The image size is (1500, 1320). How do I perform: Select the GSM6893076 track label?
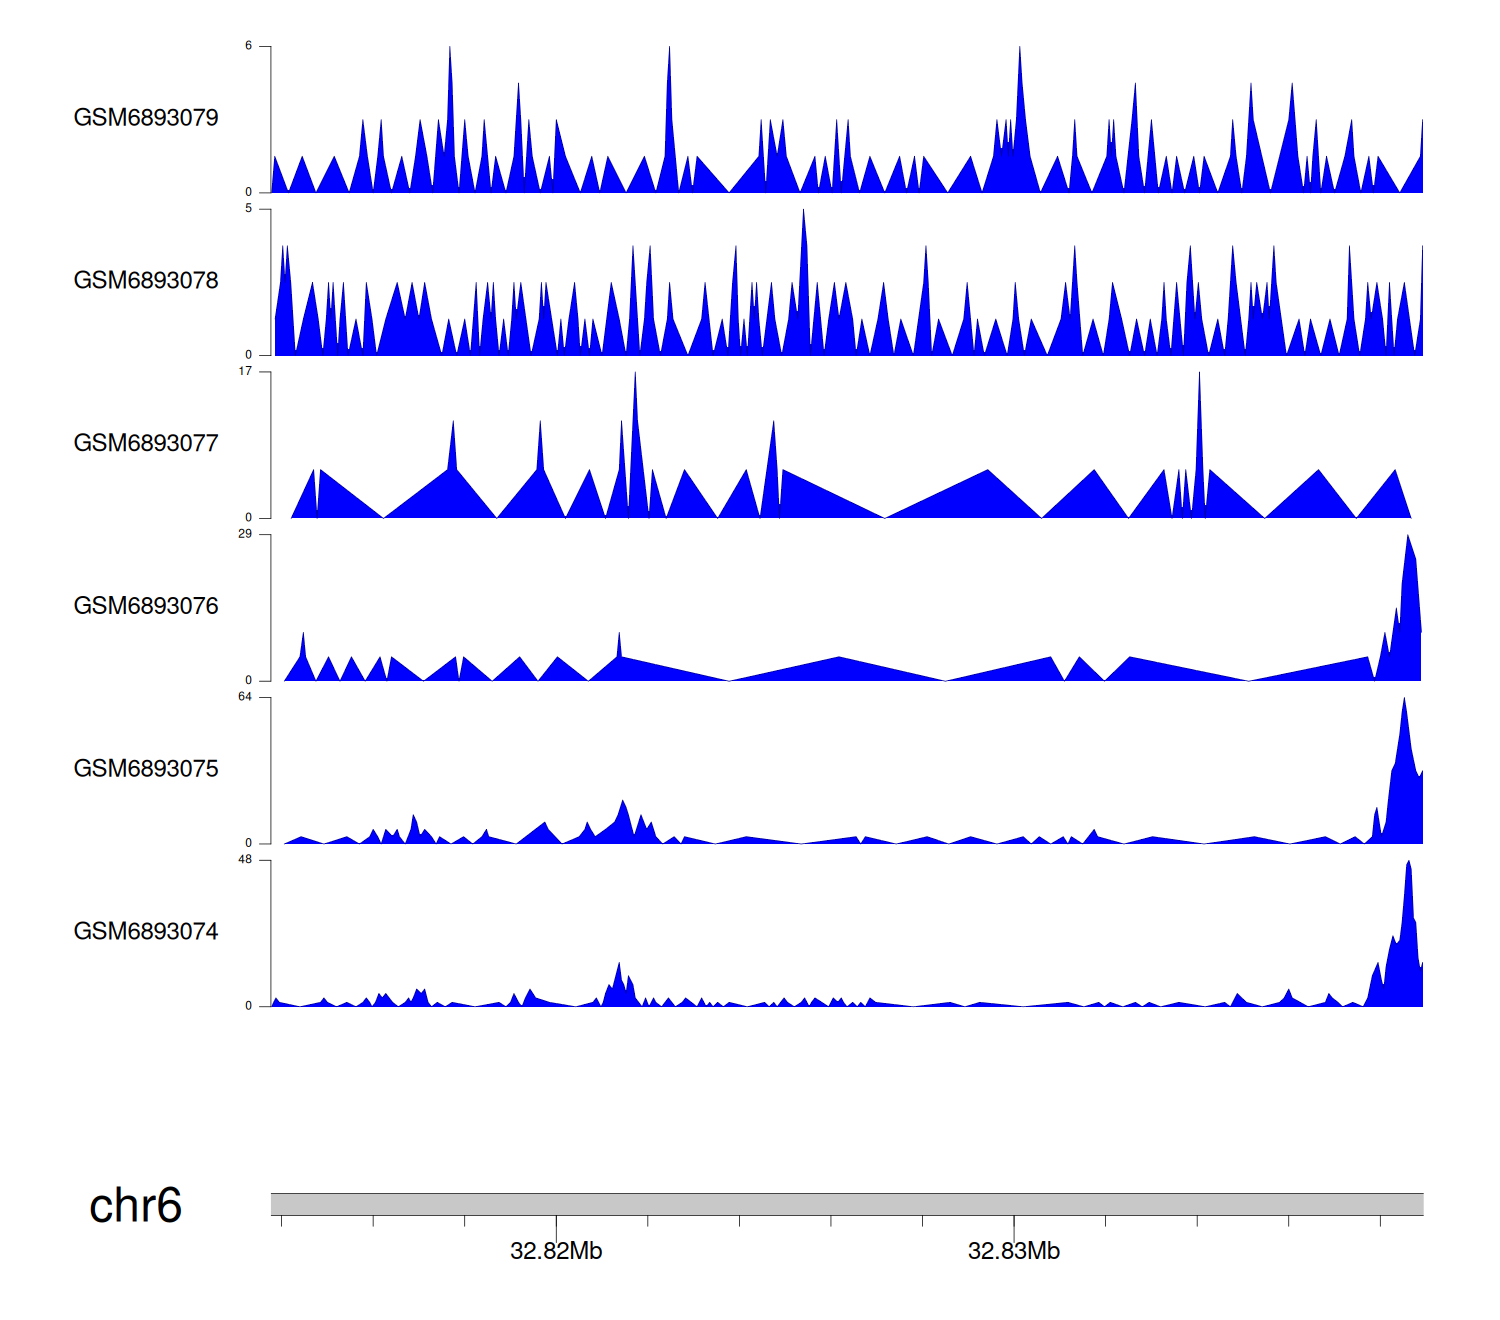(146, 606)
